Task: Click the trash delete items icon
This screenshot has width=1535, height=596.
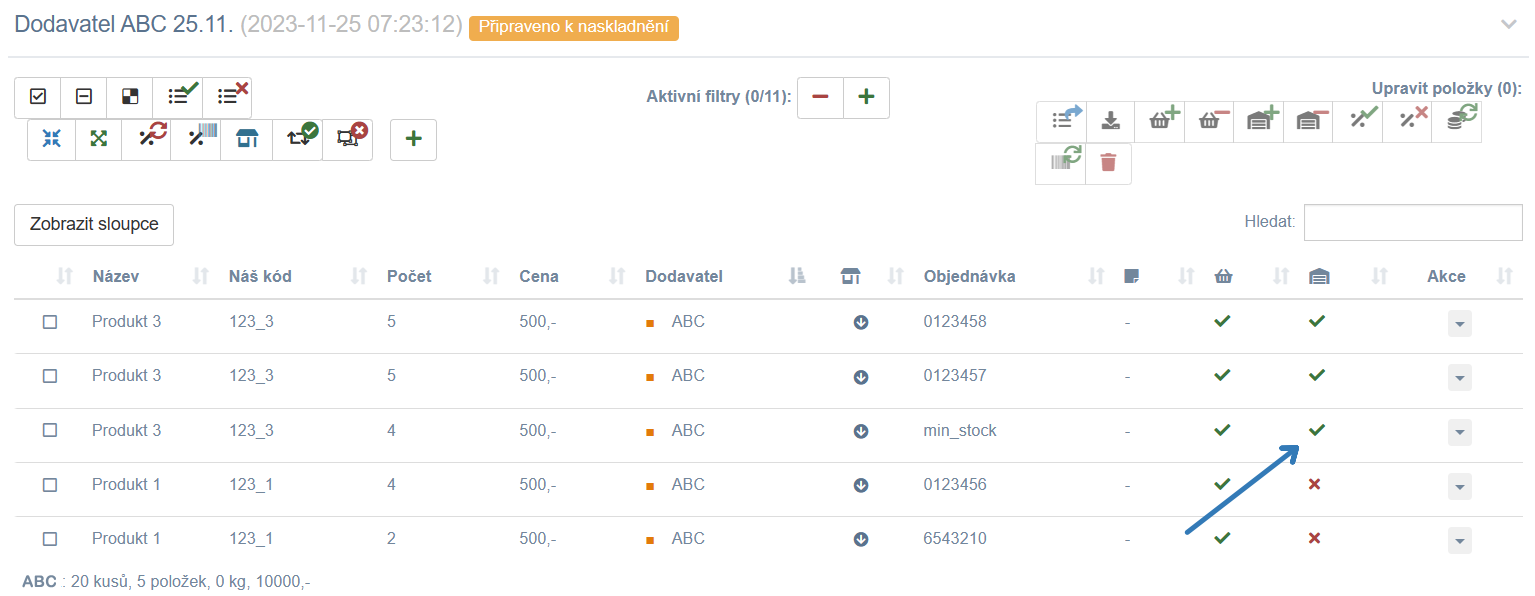Action: click(x=1108, y=163)
